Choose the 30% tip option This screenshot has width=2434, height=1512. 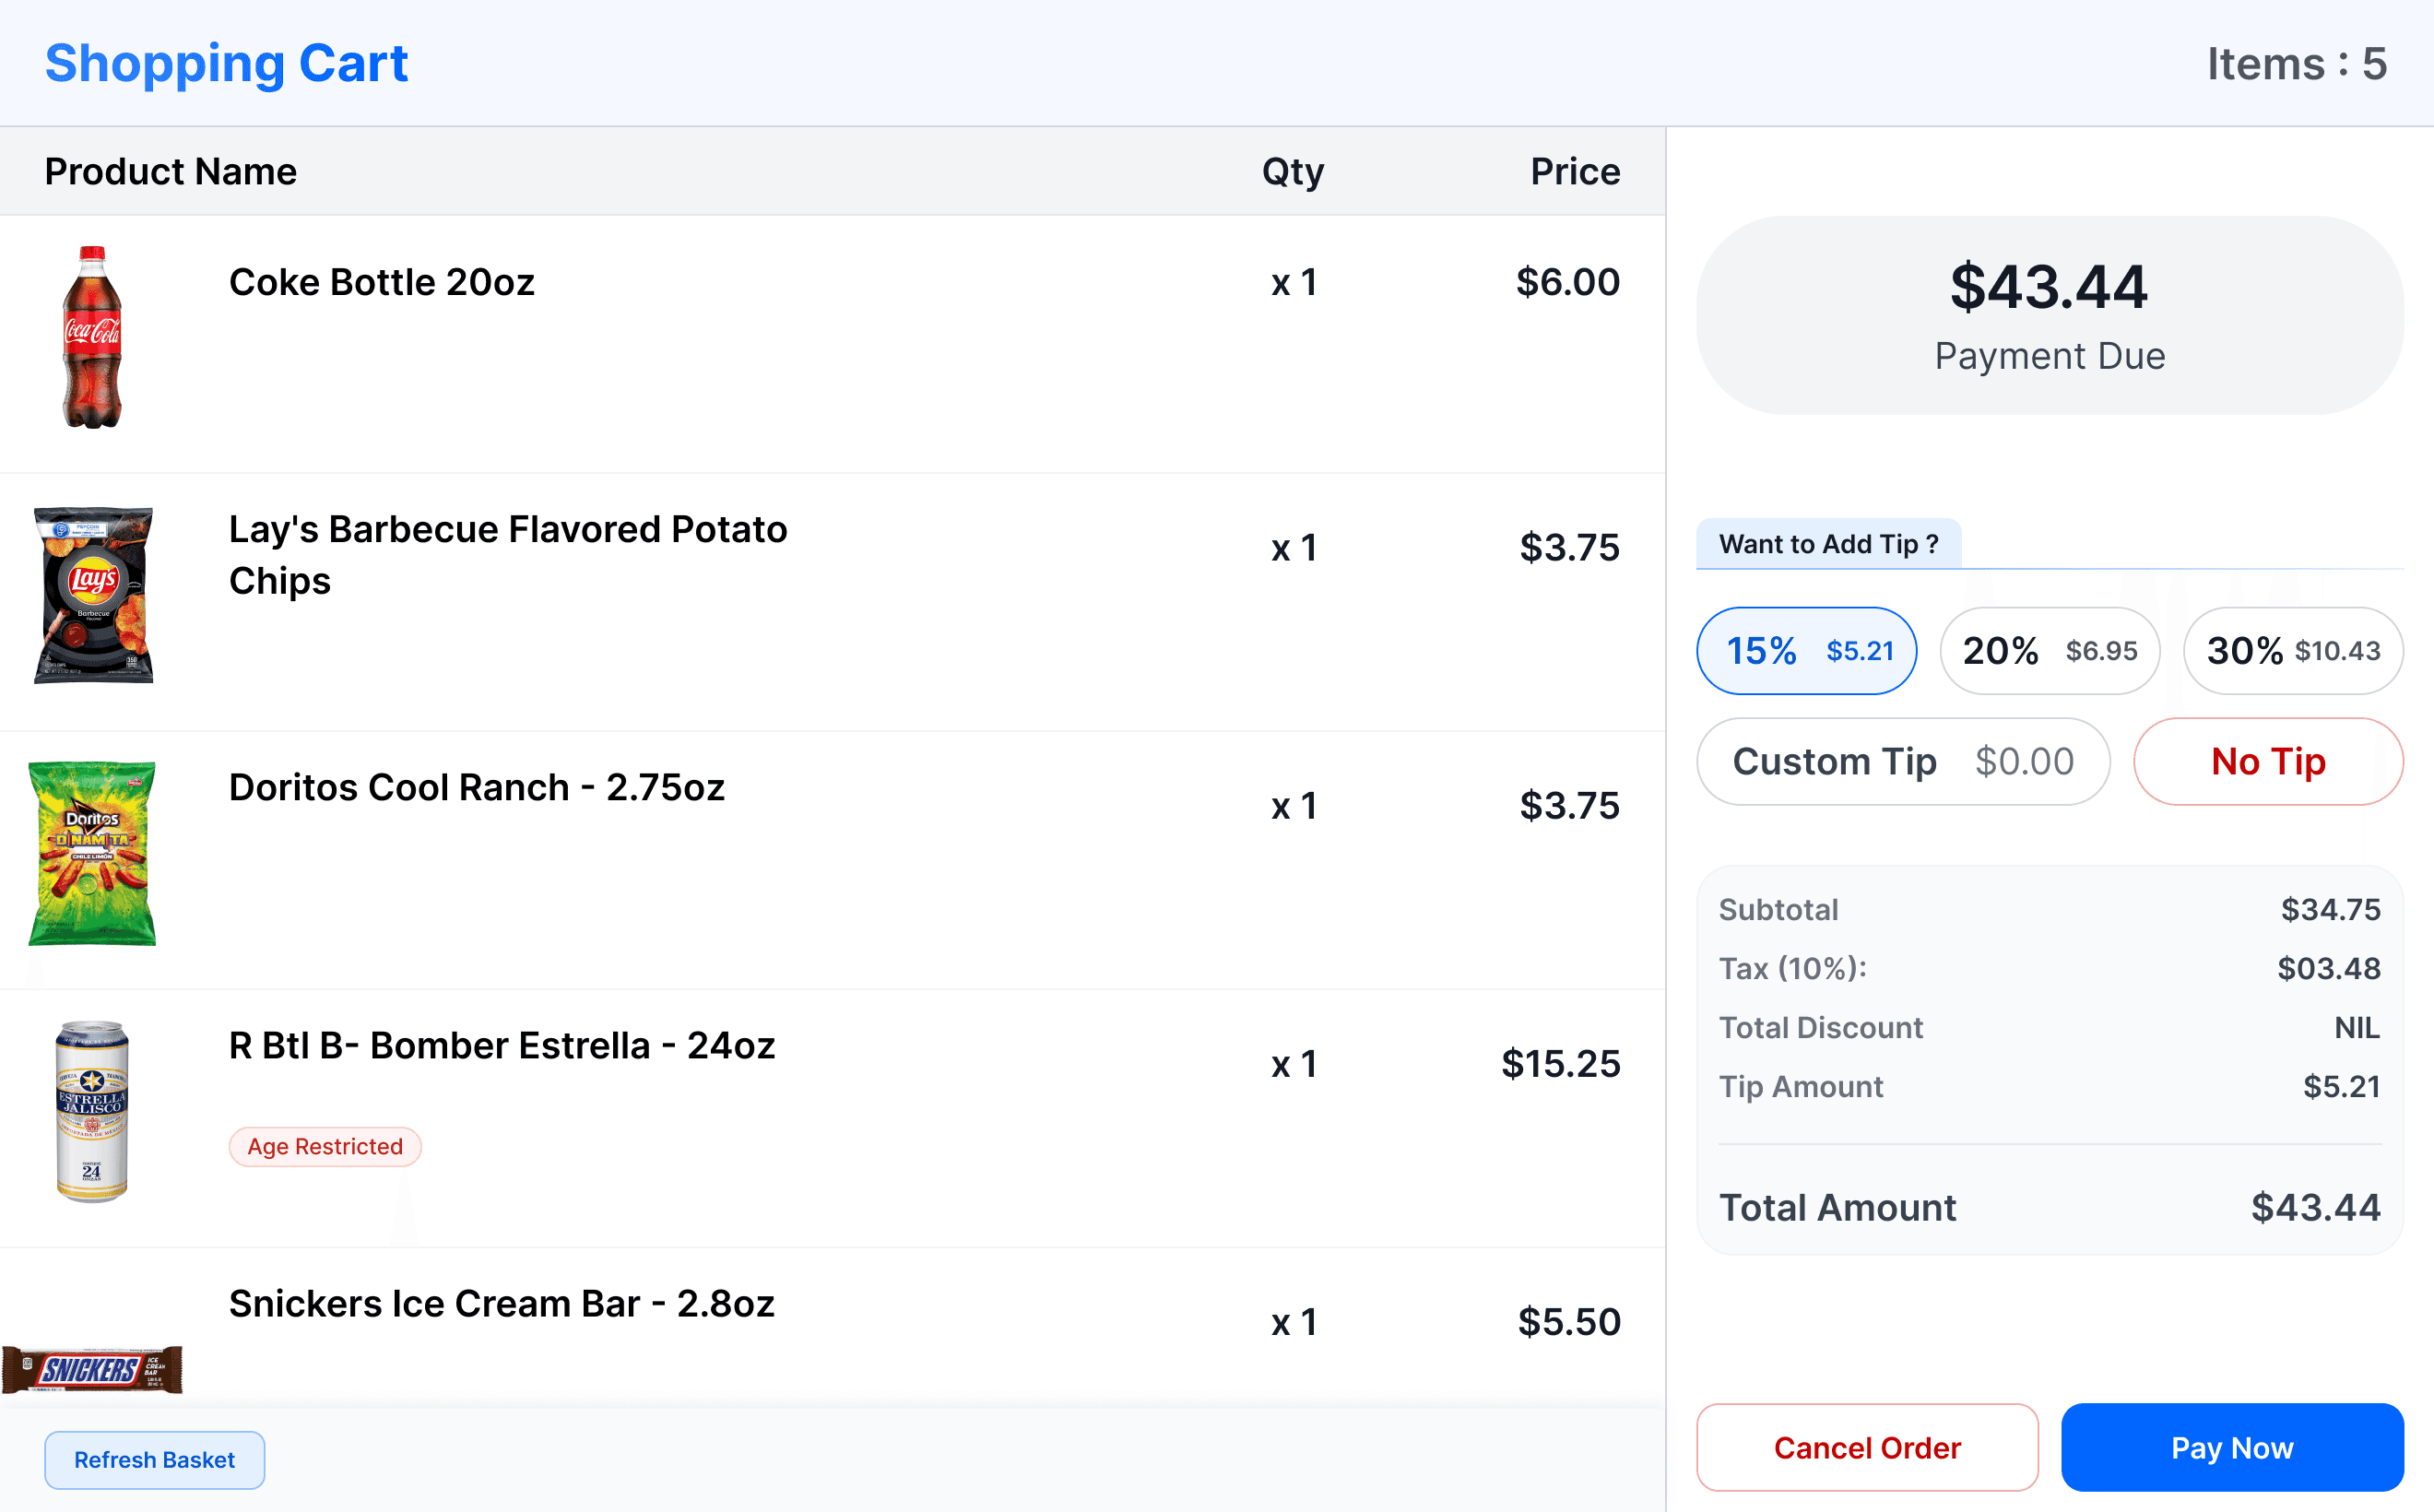tap(2292, 651)
